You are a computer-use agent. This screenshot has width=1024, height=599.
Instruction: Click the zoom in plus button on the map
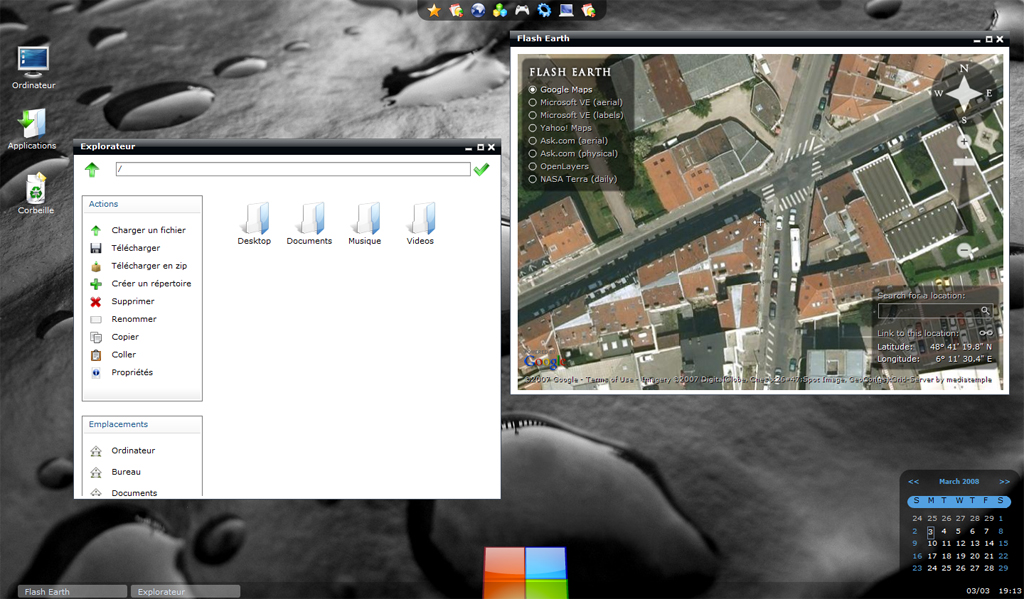[964, 141]
